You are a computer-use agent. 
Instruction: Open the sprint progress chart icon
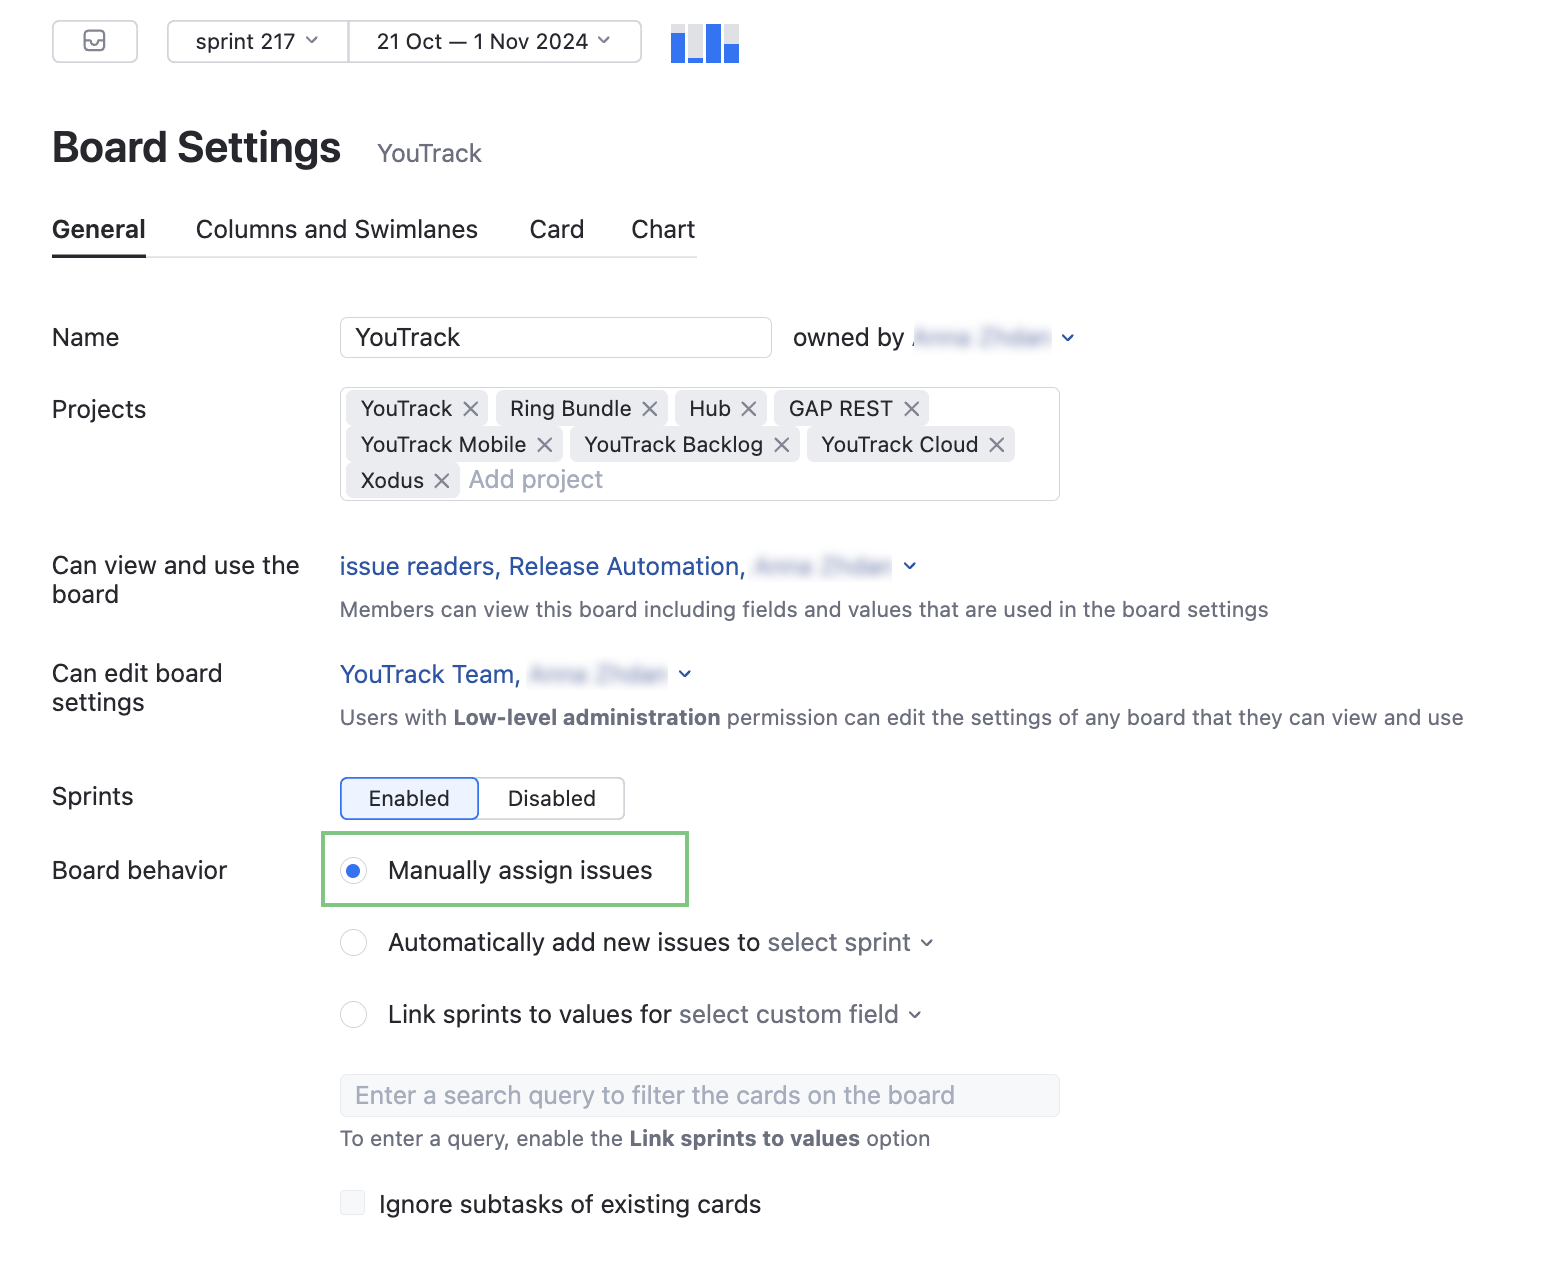pos(704,43)
